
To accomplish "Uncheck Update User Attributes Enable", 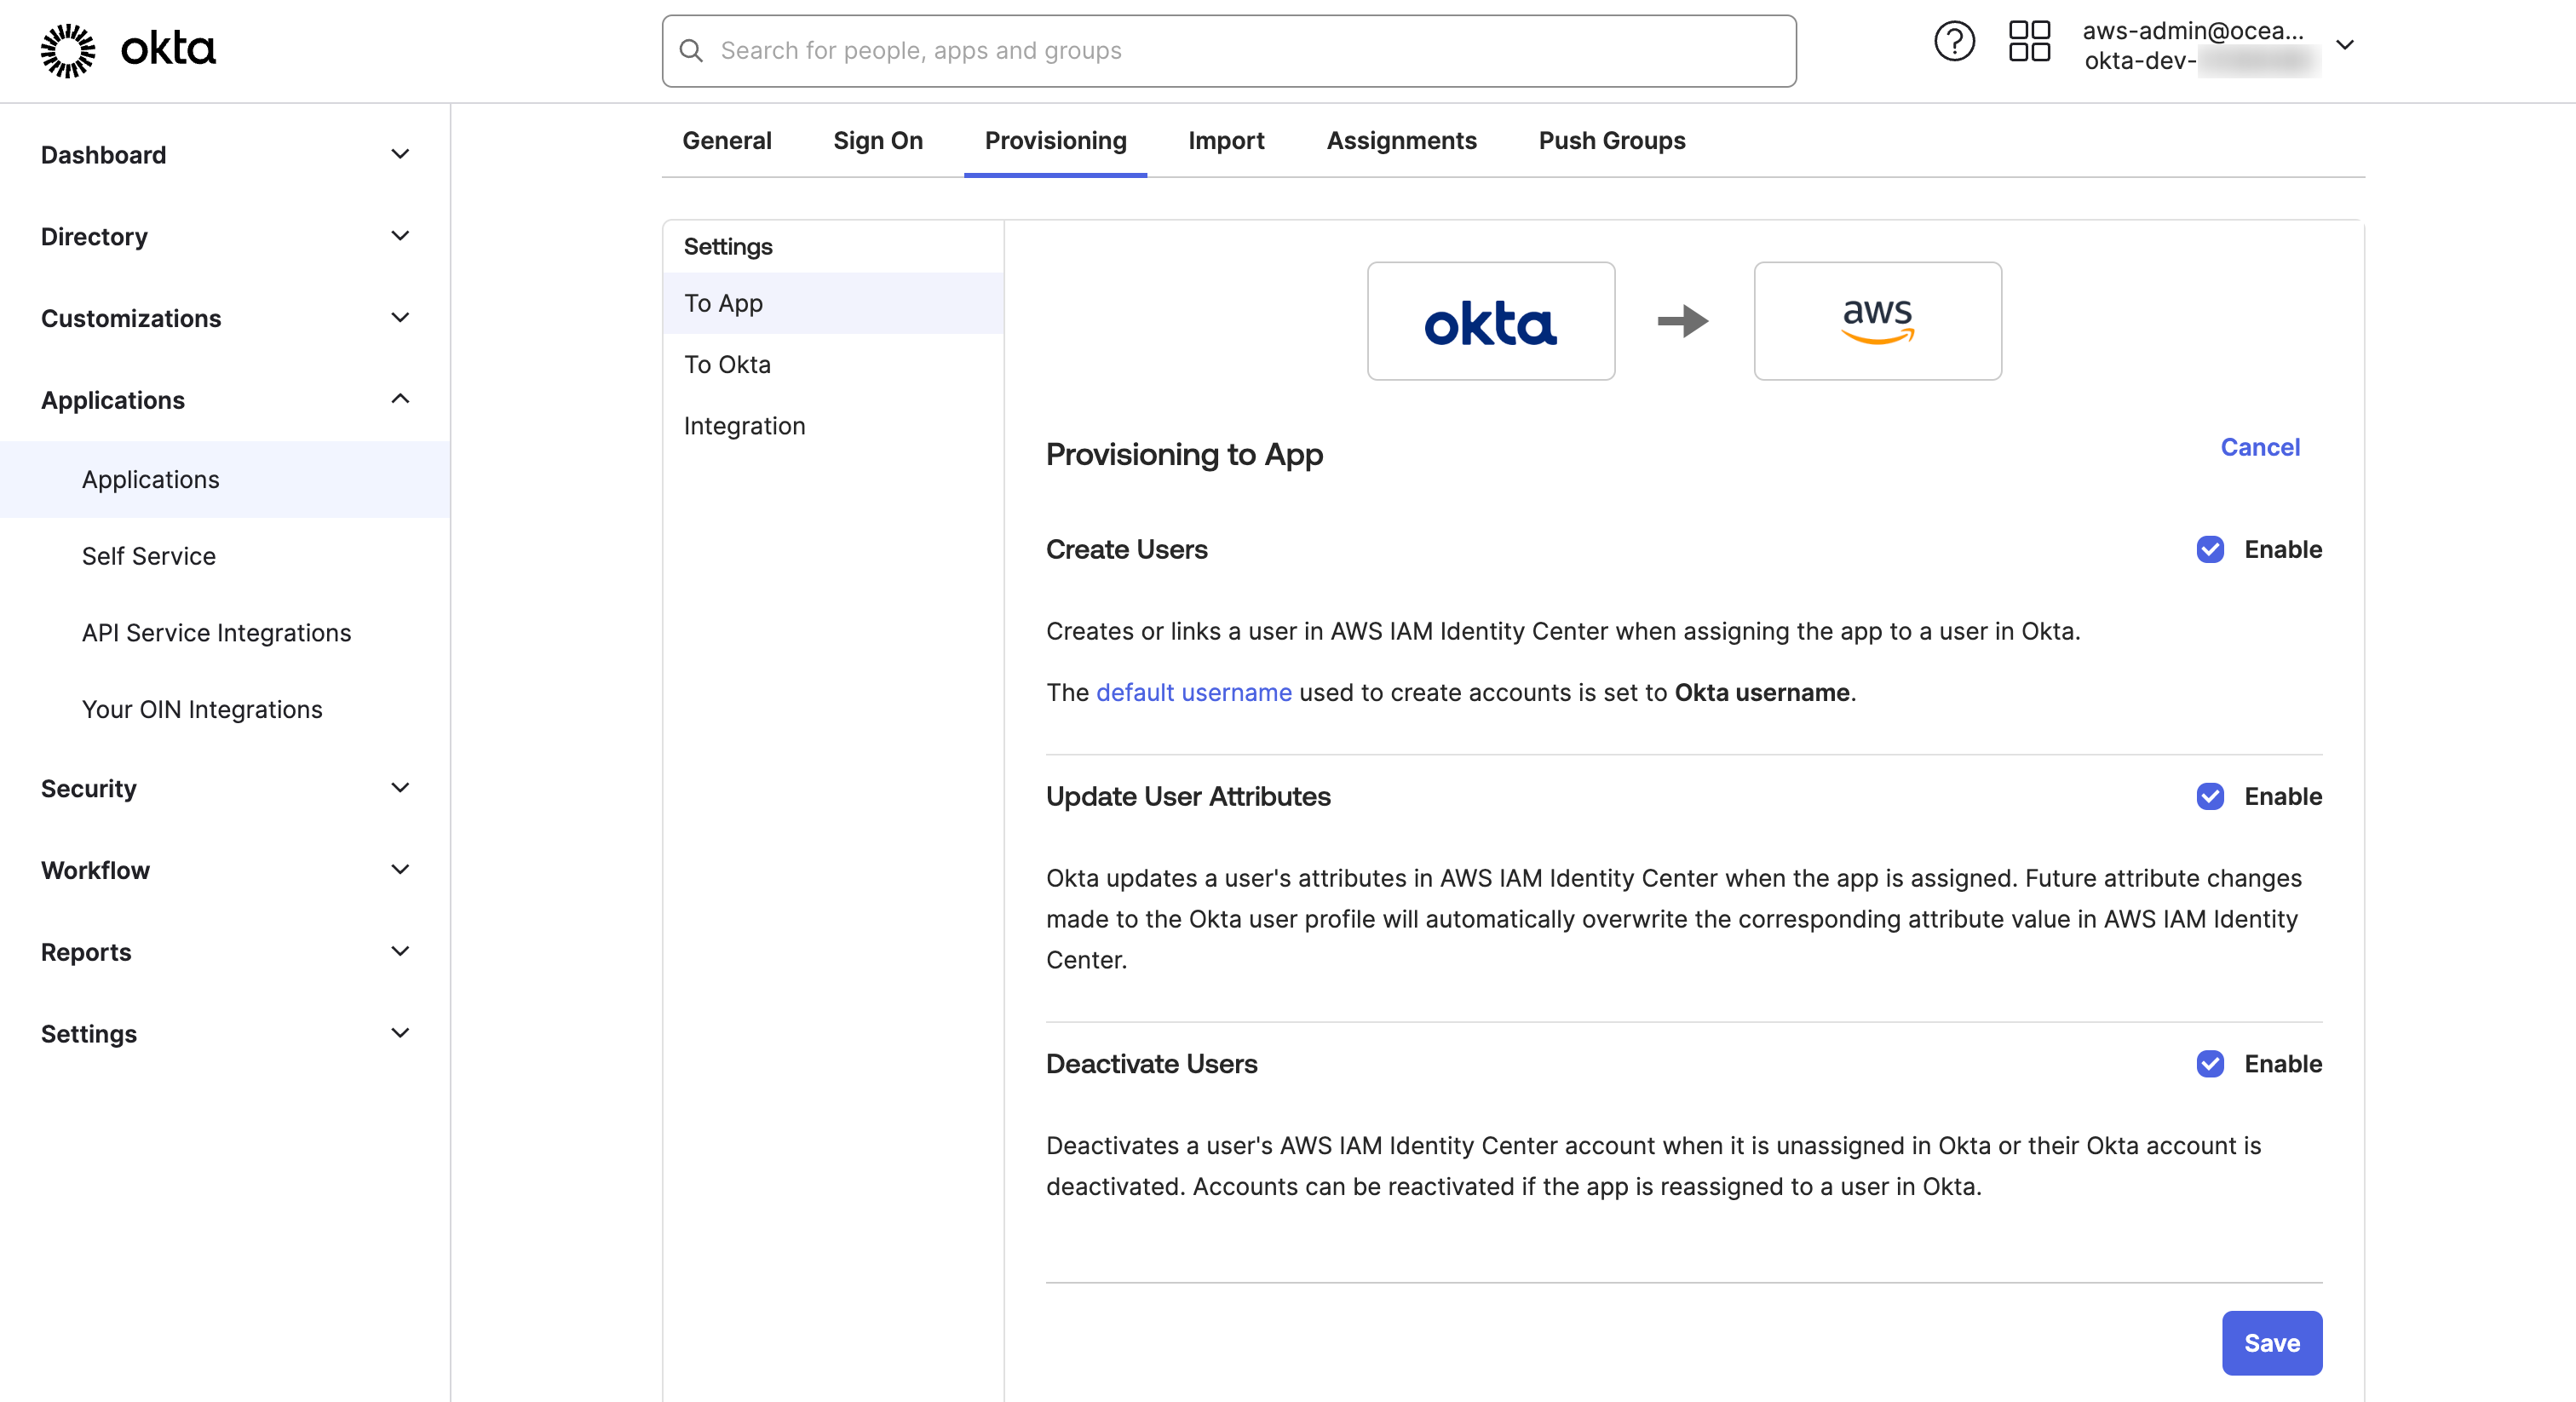I will point(2210,796).
